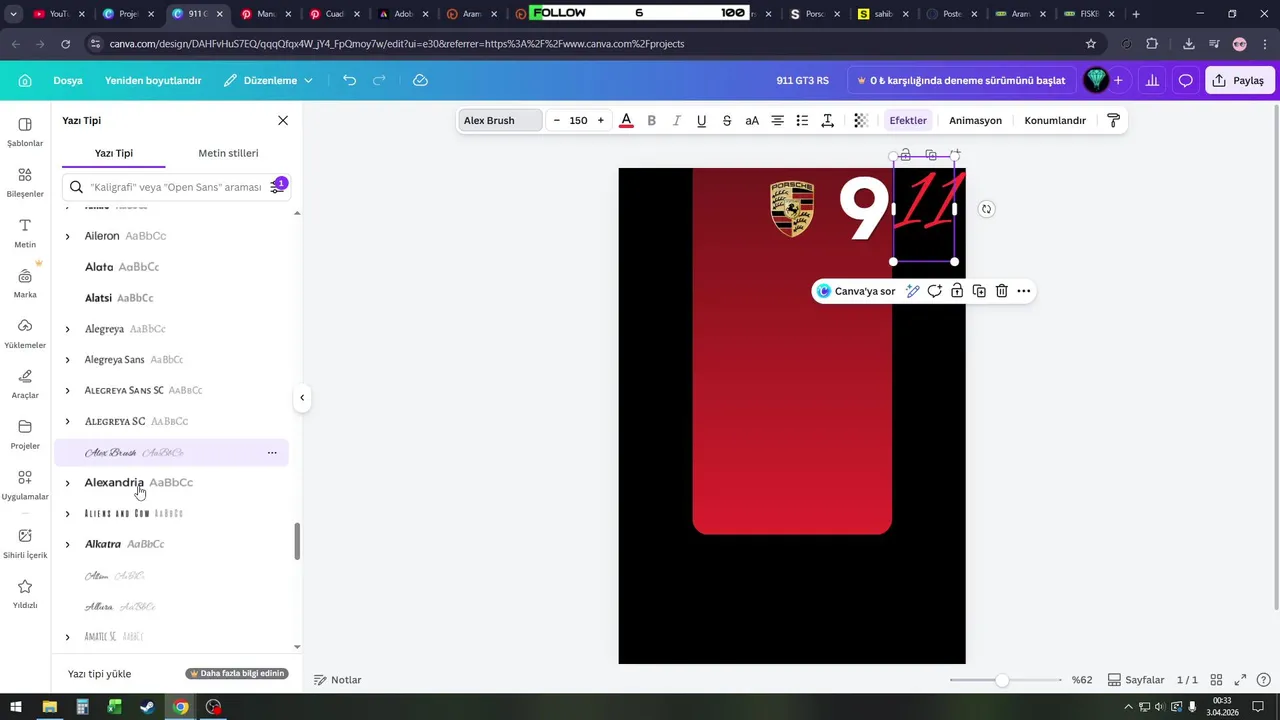This screenshot has height=720, width=1280.
Task: Expand the Aileron font family
Action: (67, 236)
